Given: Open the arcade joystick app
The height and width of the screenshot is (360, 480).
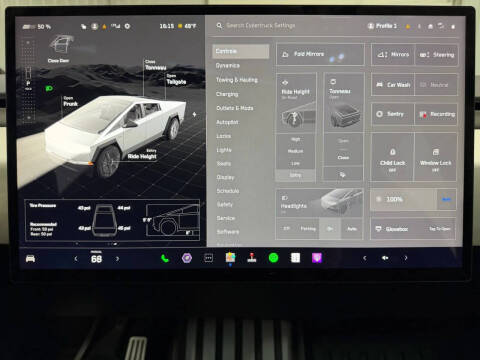Looking at the screenshot, I should pyautogui.click(x=252, y=258).
